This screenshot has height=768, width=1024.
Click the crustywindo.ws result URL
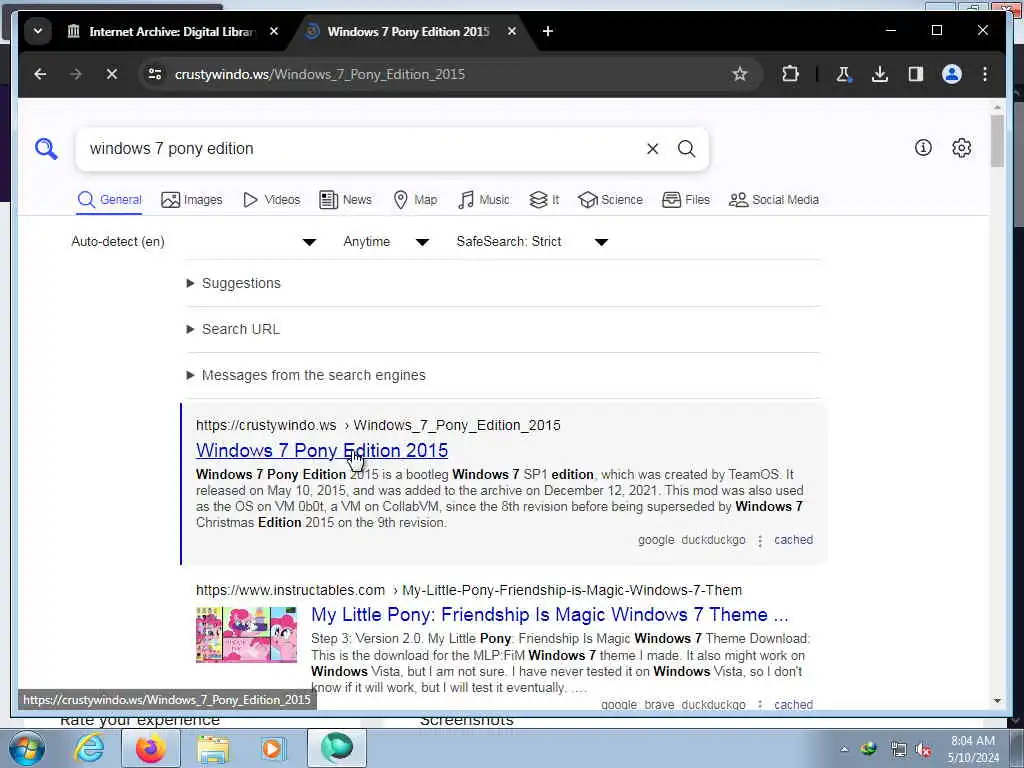coord(378,426)
